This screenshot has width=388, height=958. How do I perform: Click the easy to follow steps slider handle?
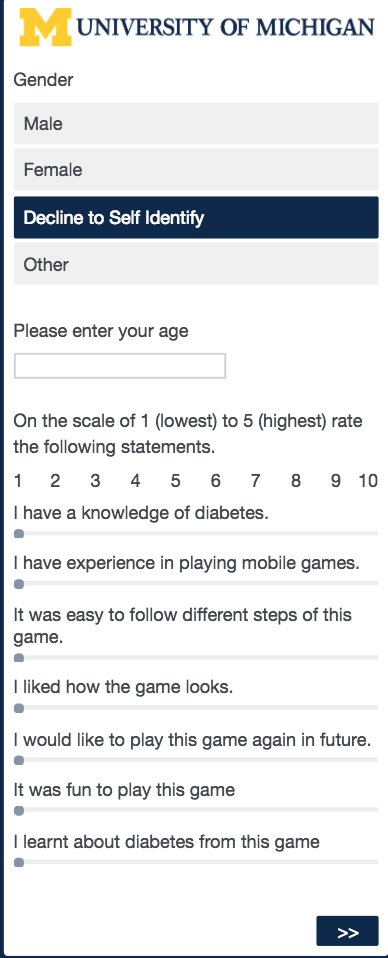19,658
